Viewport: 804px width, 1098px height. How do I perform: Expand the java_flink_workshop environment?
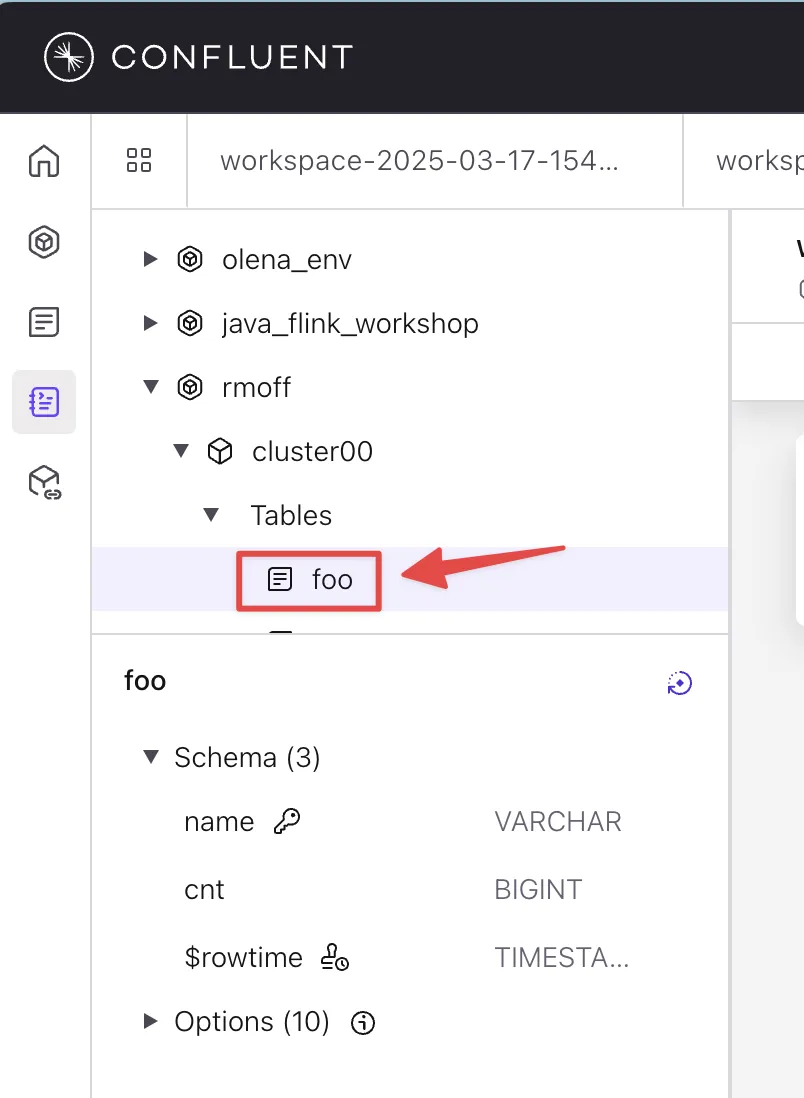(x=151, y=324)
